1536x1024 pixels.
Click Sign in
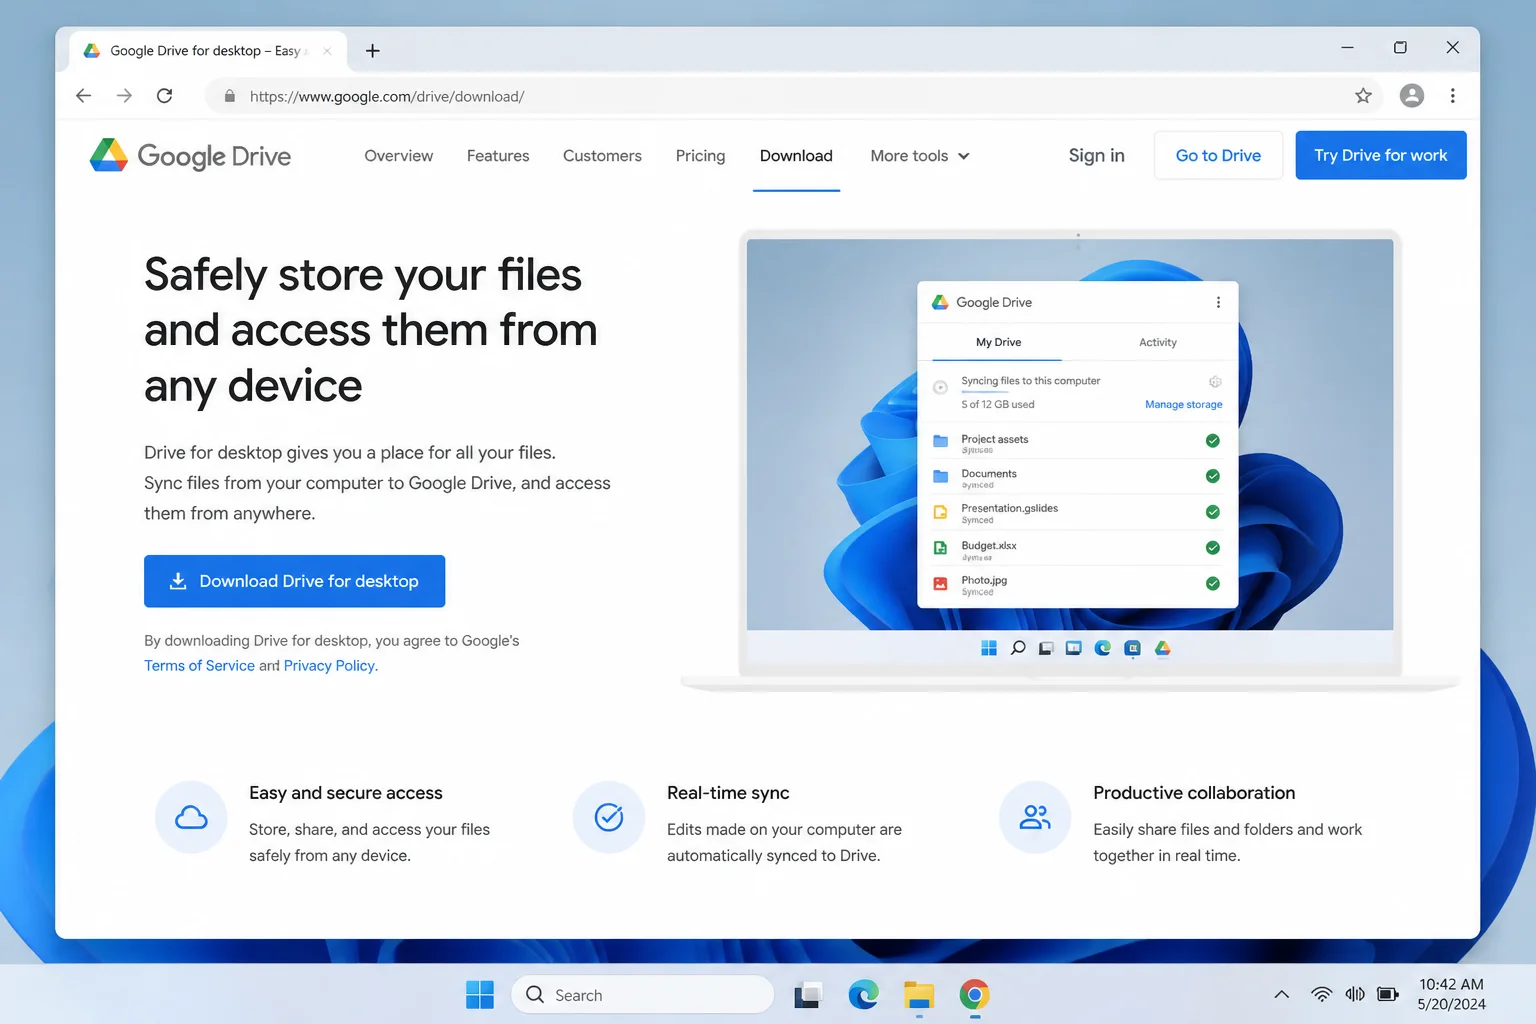pyautogui.click(x=1096, y=155)
